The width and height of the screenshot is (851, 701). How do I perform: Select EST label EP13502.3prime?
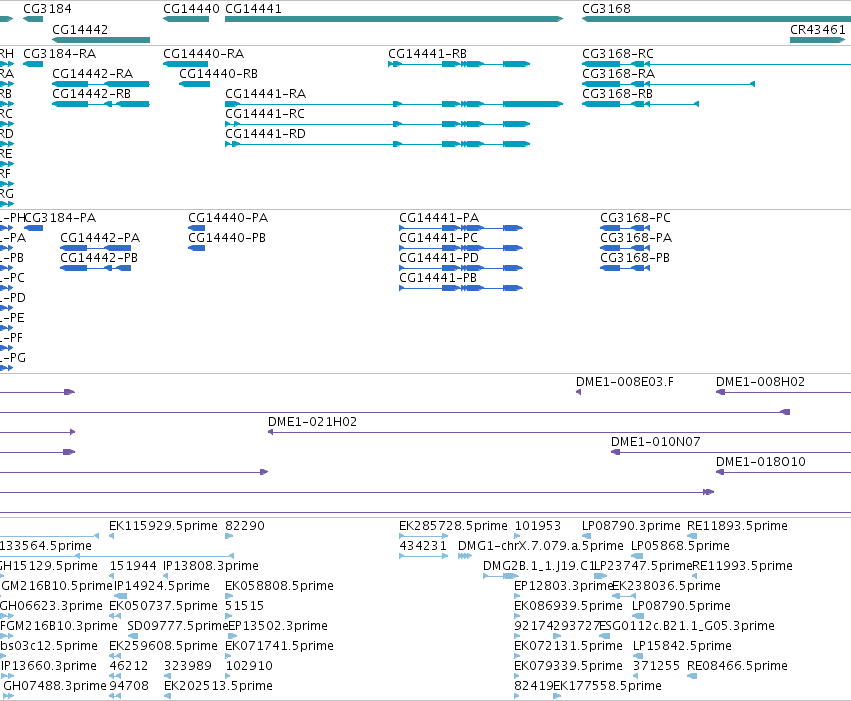(278, 626)
